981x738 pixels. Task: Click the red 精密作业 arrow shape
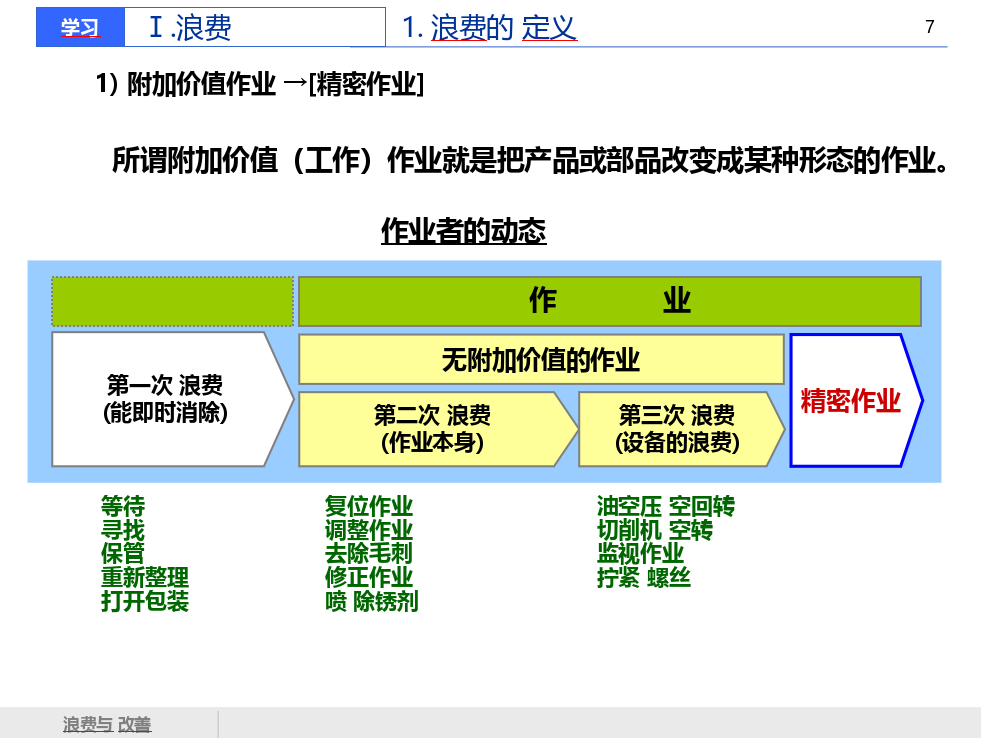pos(850,400)
